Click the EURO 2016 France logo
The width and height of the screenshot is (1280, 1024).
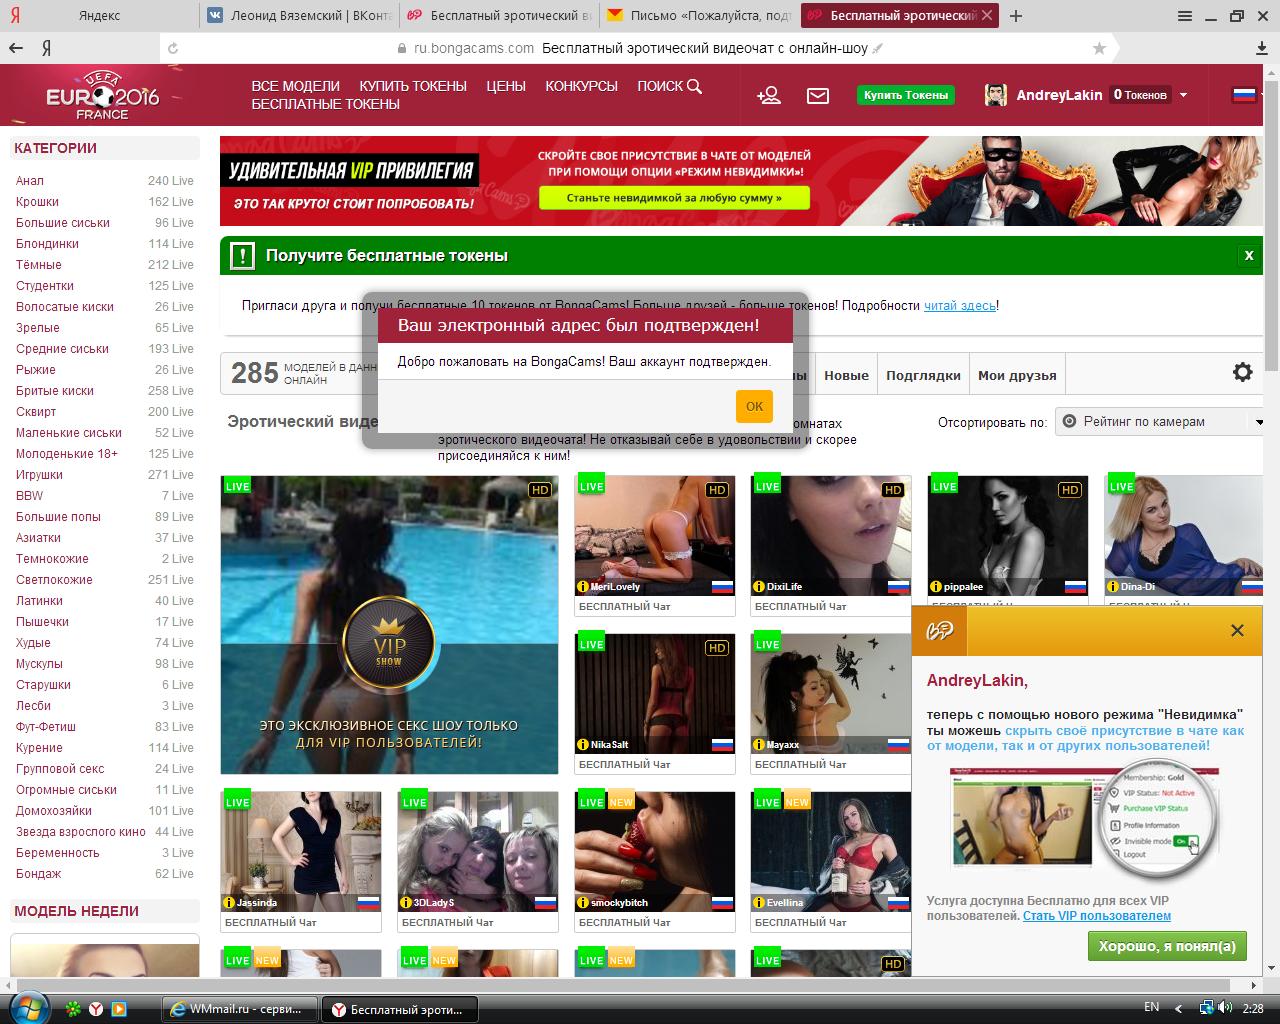coord(102,95)
